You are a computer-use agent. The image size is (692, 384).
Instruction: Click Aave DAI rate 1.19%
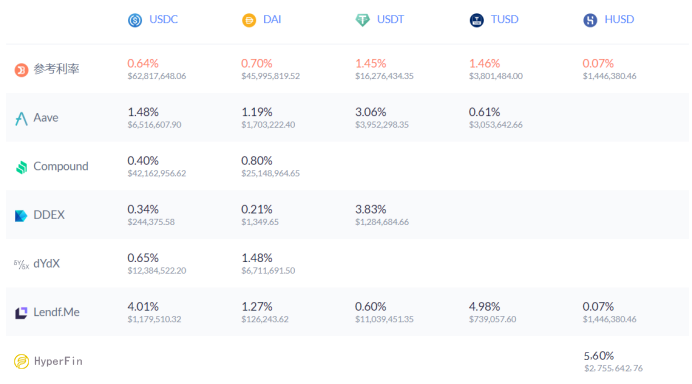(x=257, y=112)
